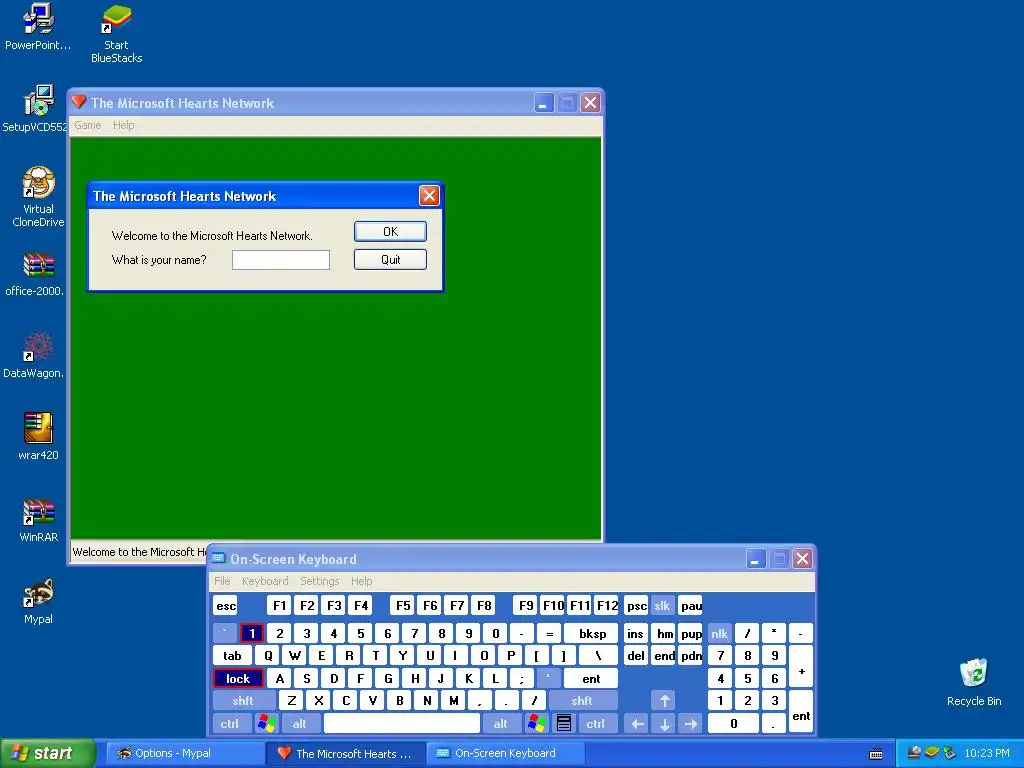
Task: Toggle the left shft key
Action: click(x=243, y=701)
